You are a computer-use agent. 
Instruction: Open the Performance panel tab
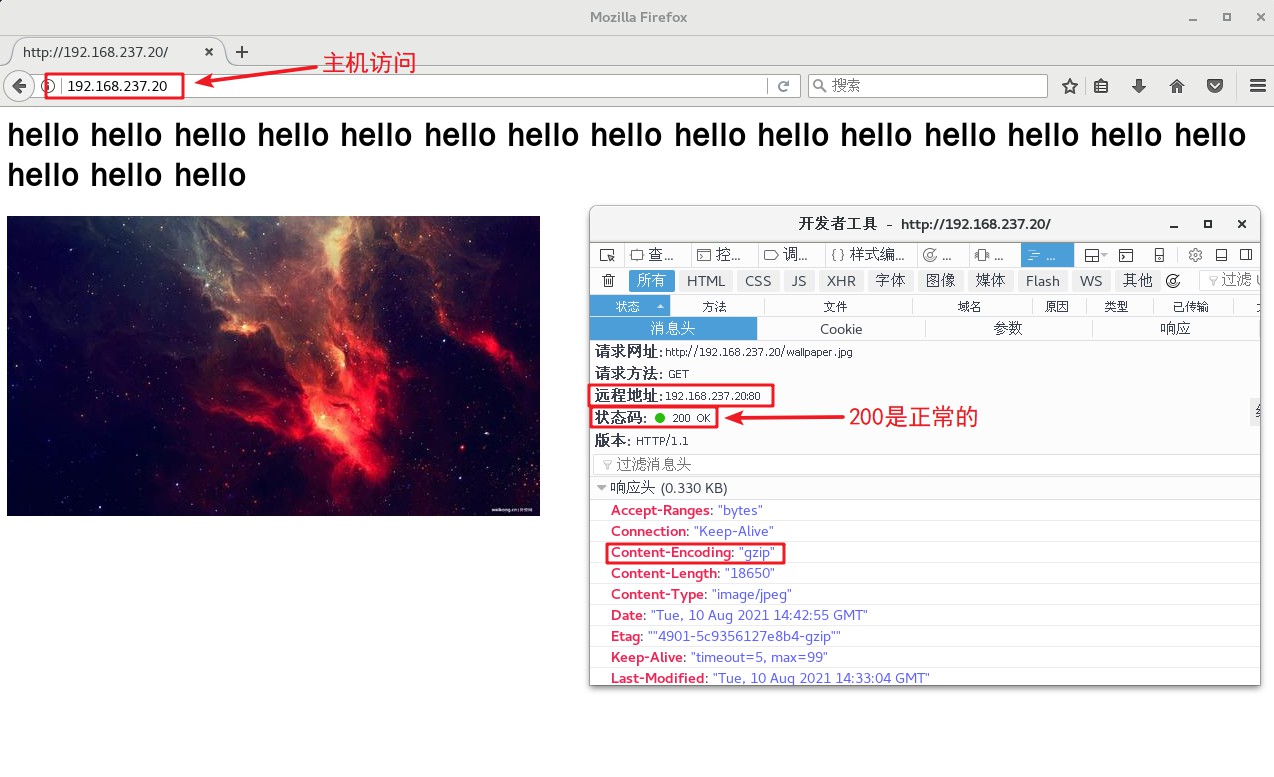tap(941, 255)
